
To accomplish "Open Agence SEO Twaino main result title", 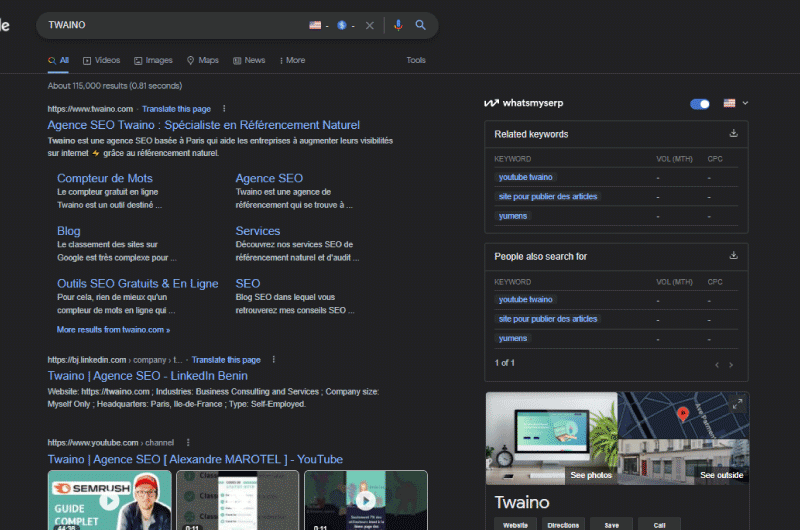I will click(x=204, y=125).
